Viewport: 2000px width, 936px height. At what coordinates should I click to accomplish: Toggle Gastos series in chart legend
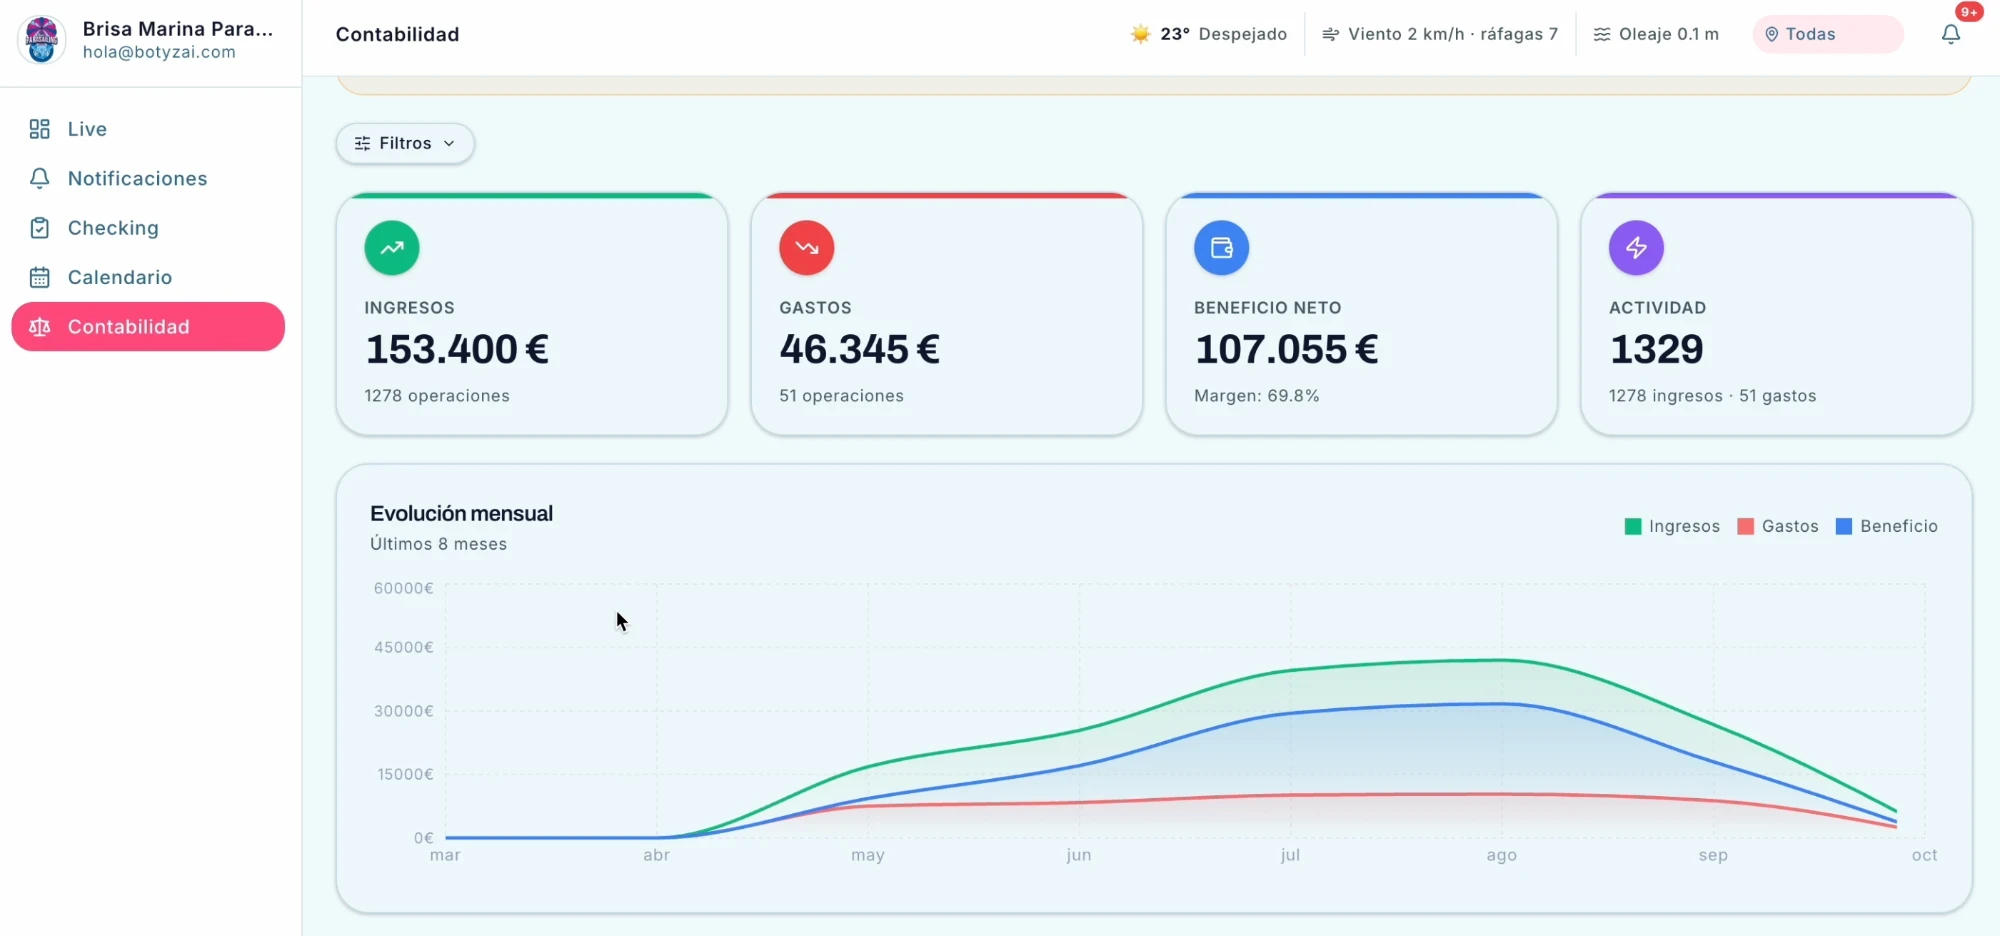coord(1778,526)
